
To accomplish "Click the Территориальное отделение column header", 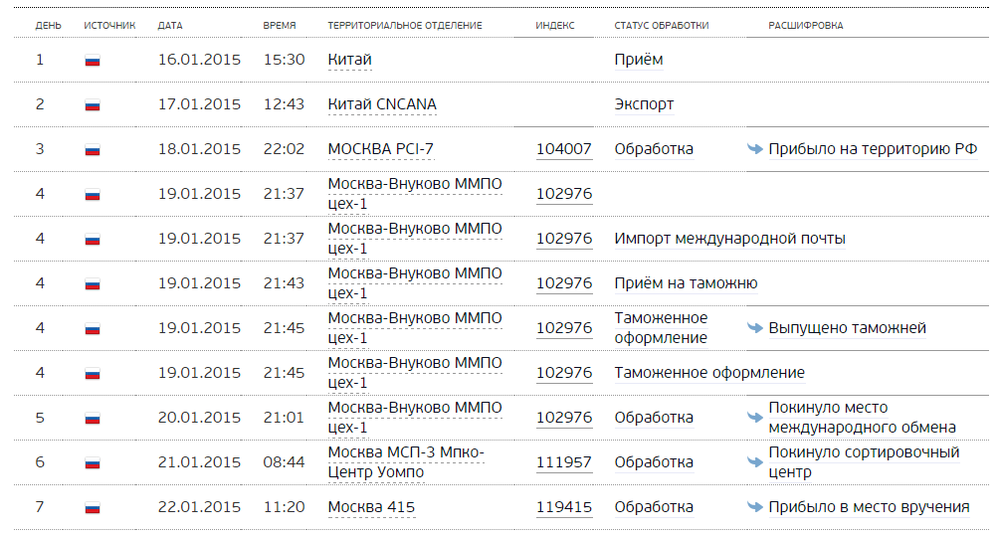I will click(405, 26).
